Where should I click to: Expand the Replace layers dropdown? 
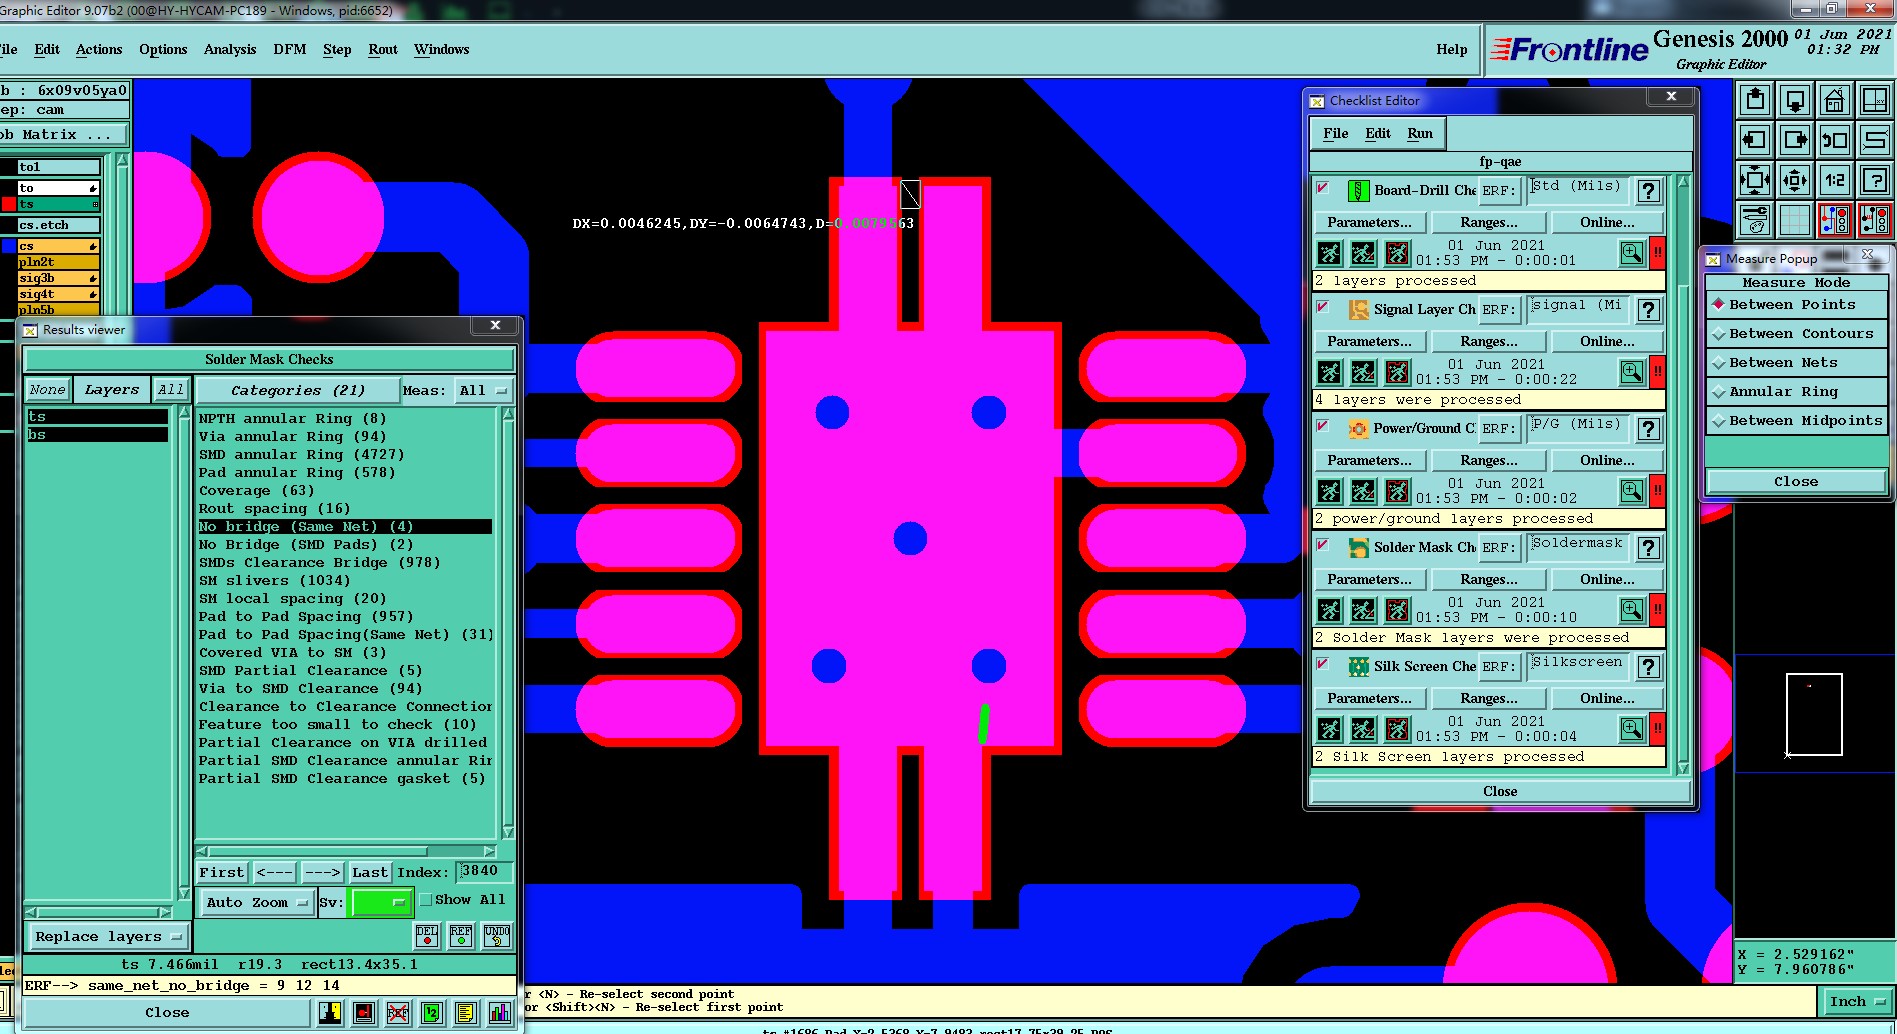[107, 937]
